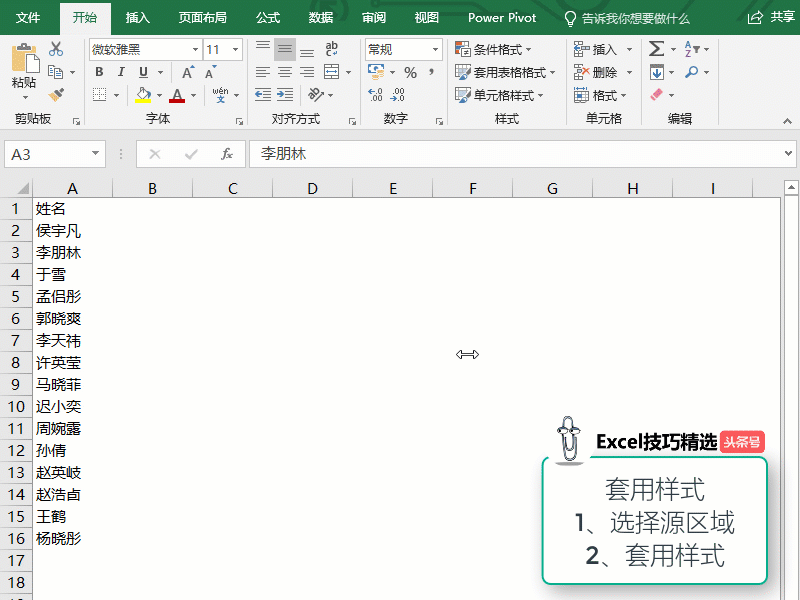Click the Increase Font Size icon
This screenshot has height=600, width=800.
click(187, 72)
